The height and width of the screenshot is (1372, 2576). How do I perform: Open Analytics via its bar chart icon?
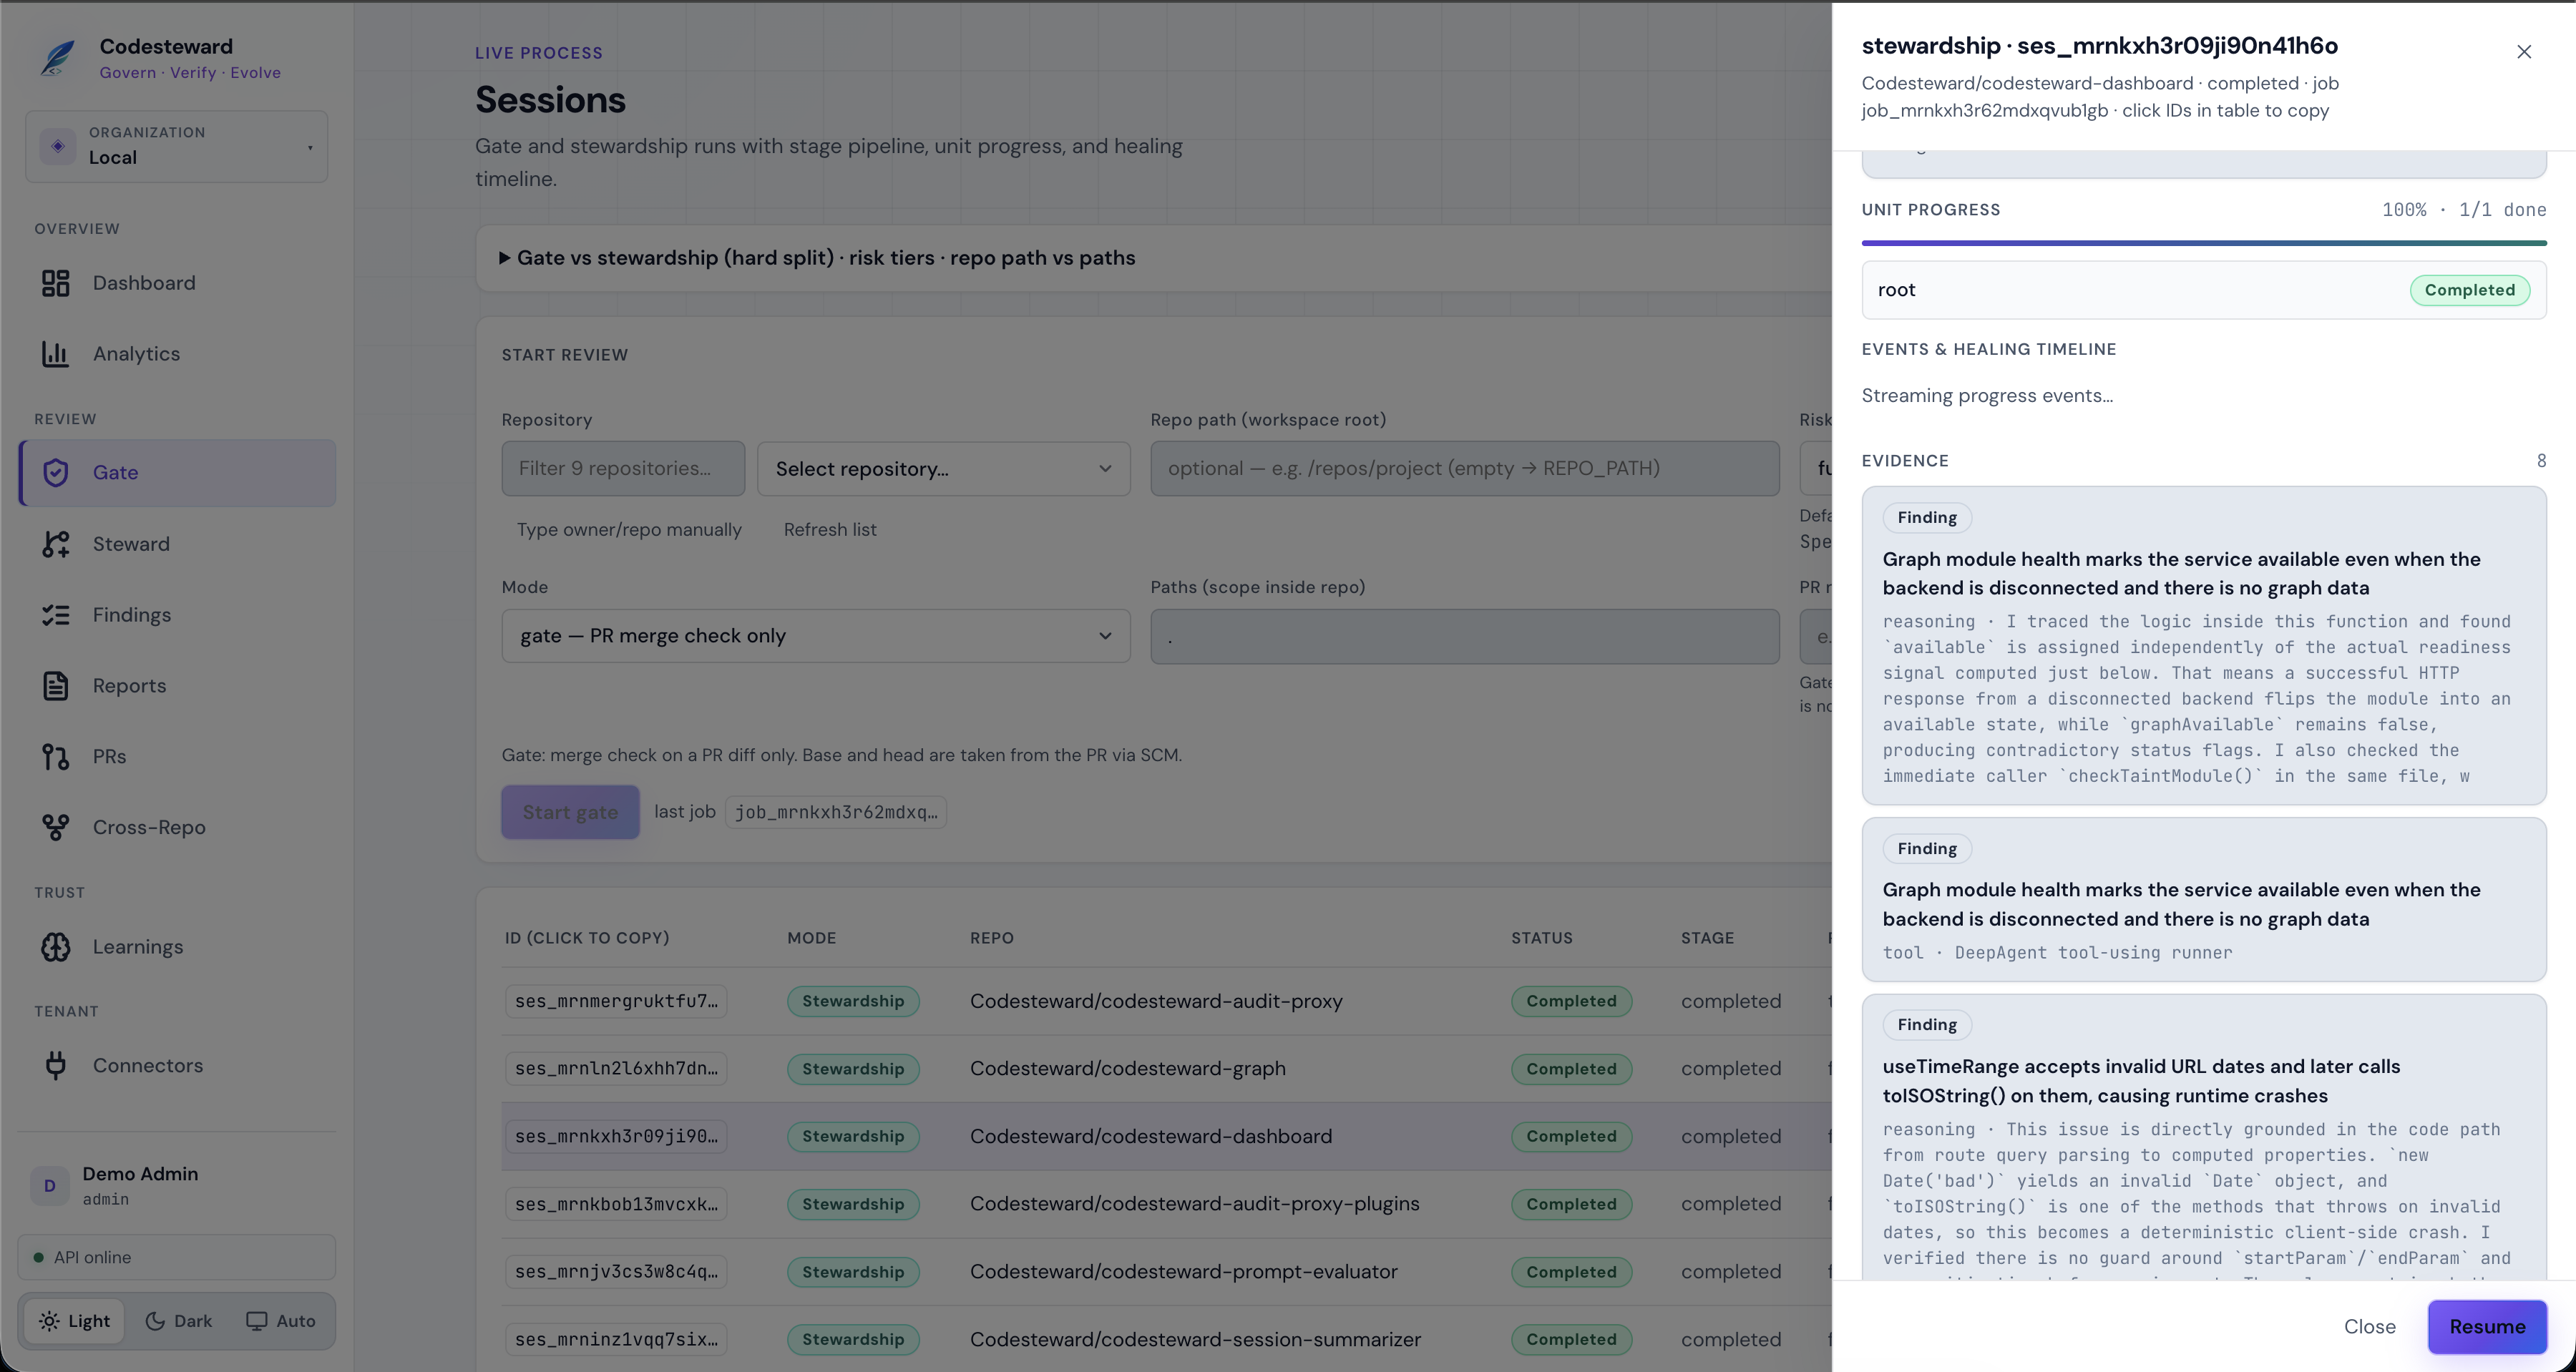[x=56, y=354]
